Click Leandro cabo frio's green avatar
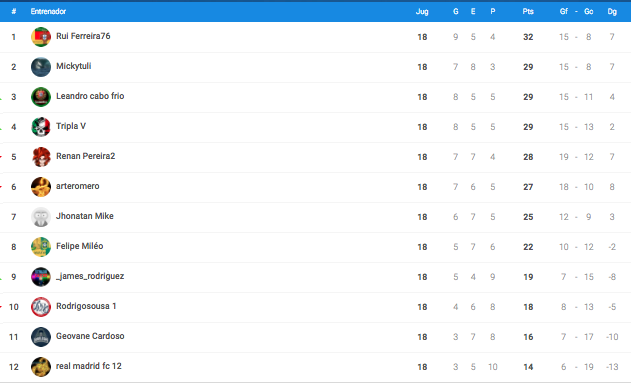631x383 pixels. click(x=41, y=97)
